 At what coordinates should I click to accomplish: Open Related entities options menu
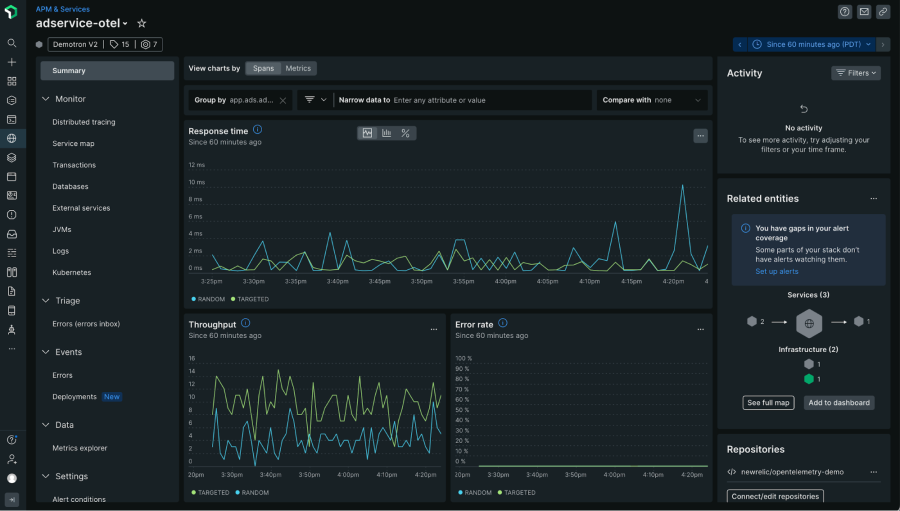coord(874,199)
